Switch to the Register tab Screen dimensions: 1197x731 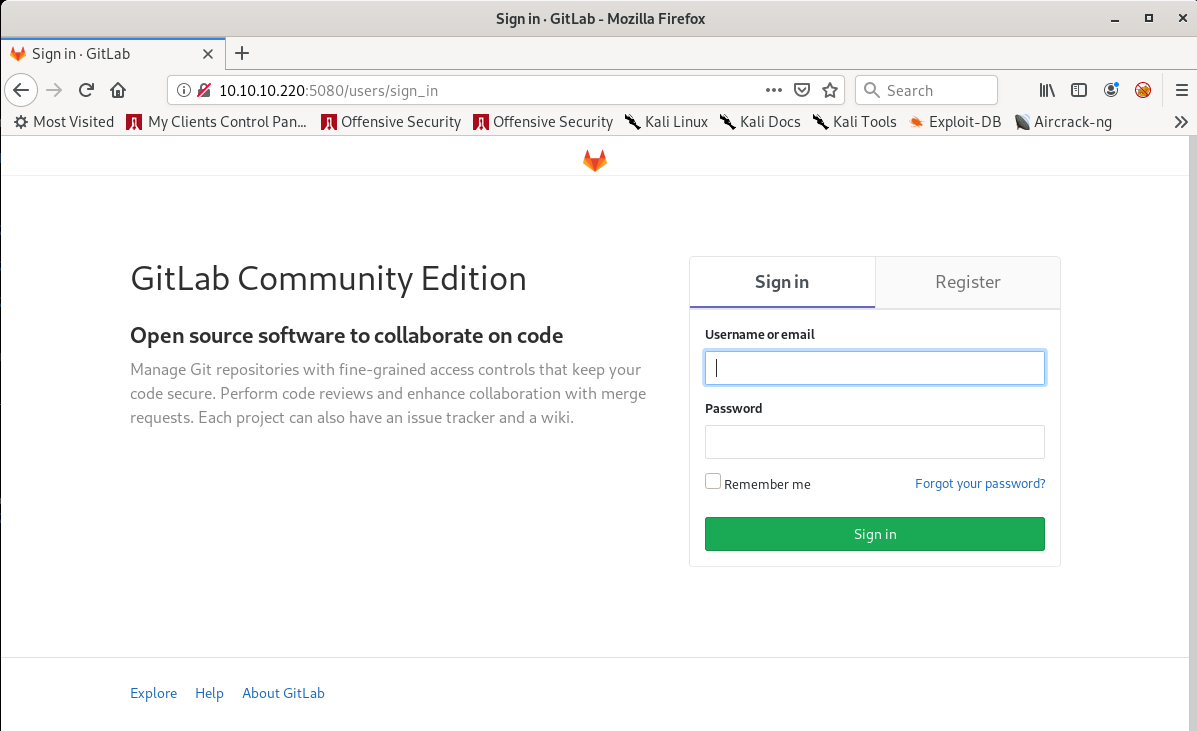[967, 282]
